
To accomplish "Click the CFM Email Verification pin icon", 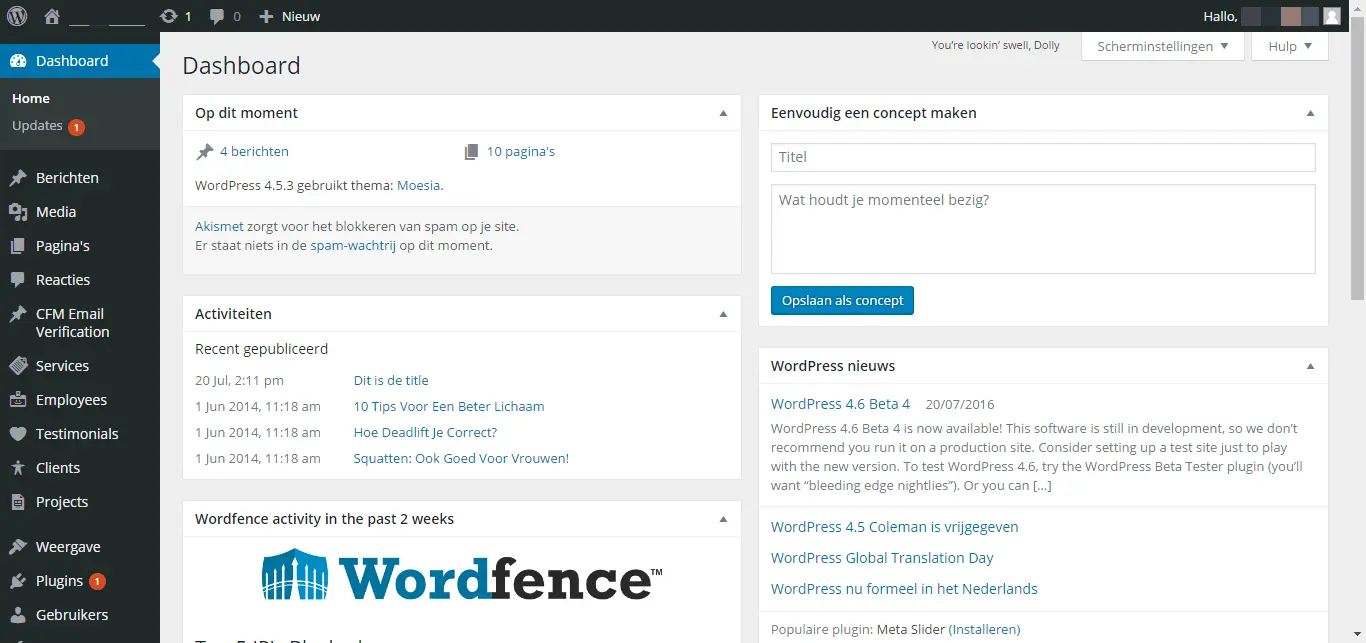I will 18,314.
